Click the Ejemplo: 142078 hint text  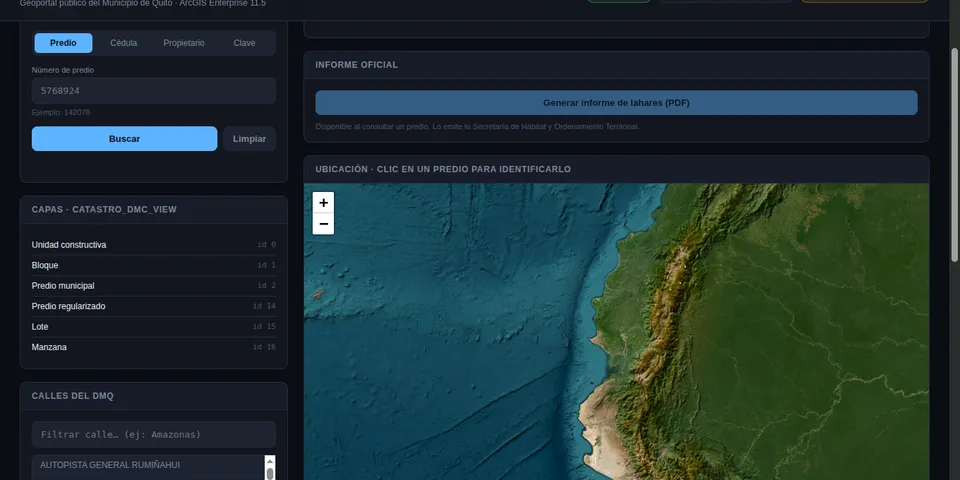(x=61, y=113)
